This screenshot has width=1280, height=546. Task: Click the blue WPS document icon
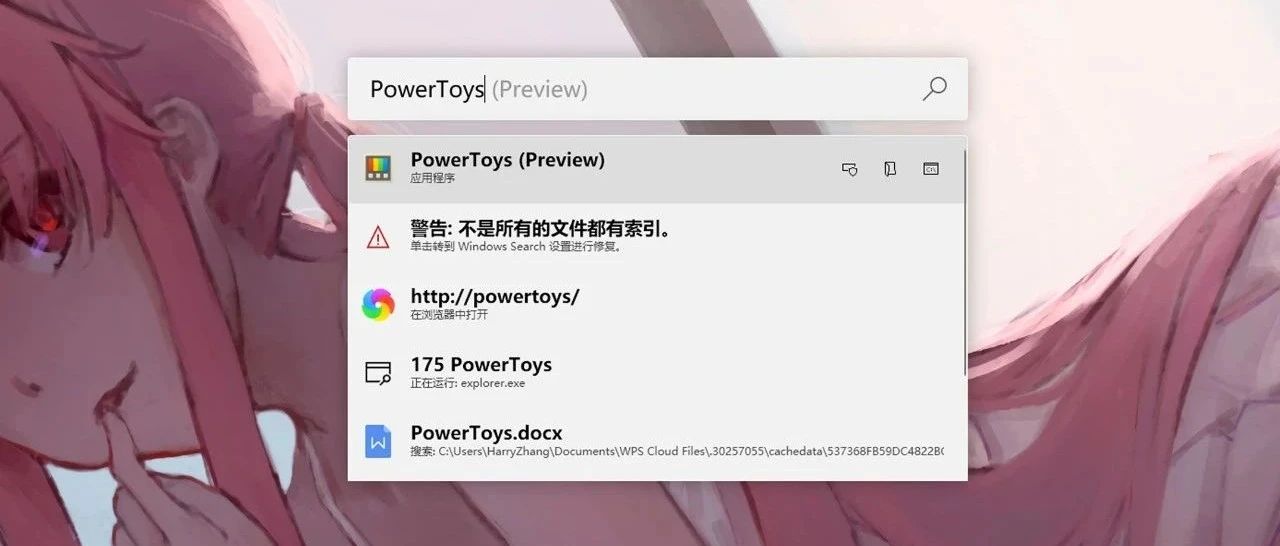(x=378, y=441)
